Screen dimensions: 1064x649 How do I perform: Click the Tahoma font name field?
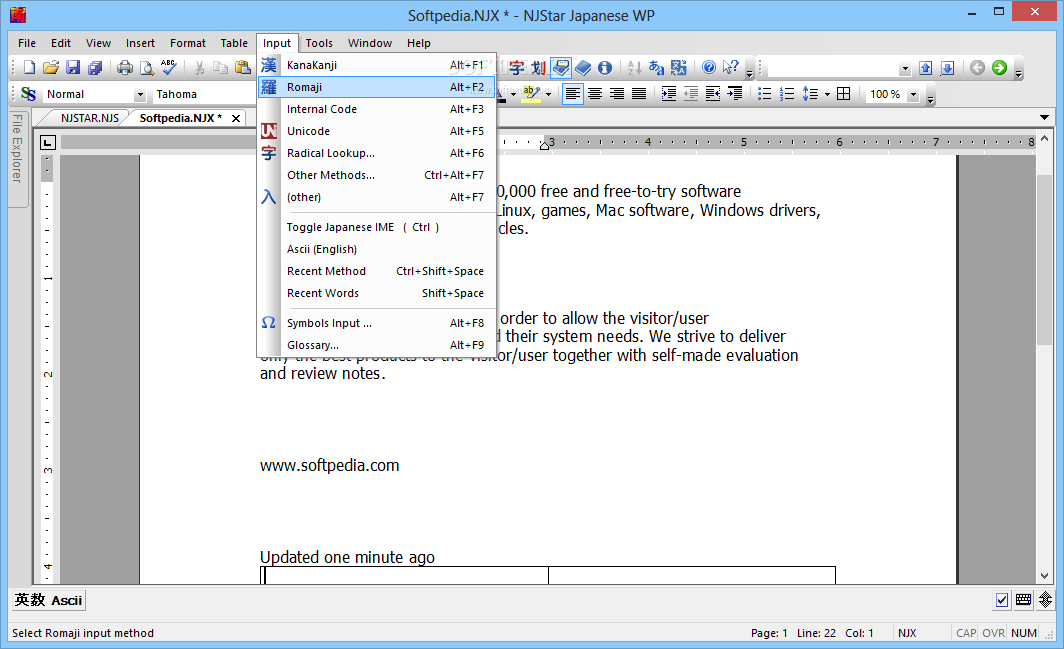coord(204,94)
